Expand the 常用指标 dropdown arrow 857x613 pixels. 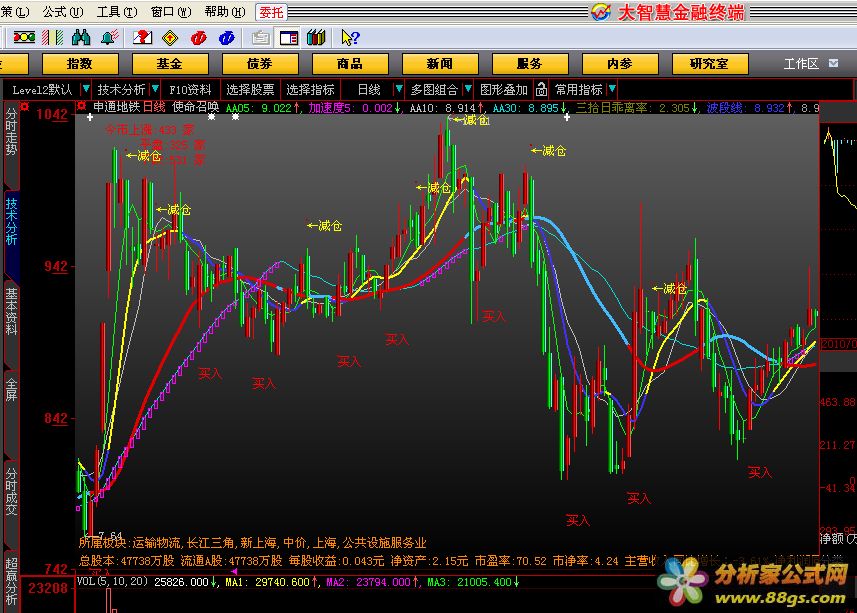(x=612, y=89)
